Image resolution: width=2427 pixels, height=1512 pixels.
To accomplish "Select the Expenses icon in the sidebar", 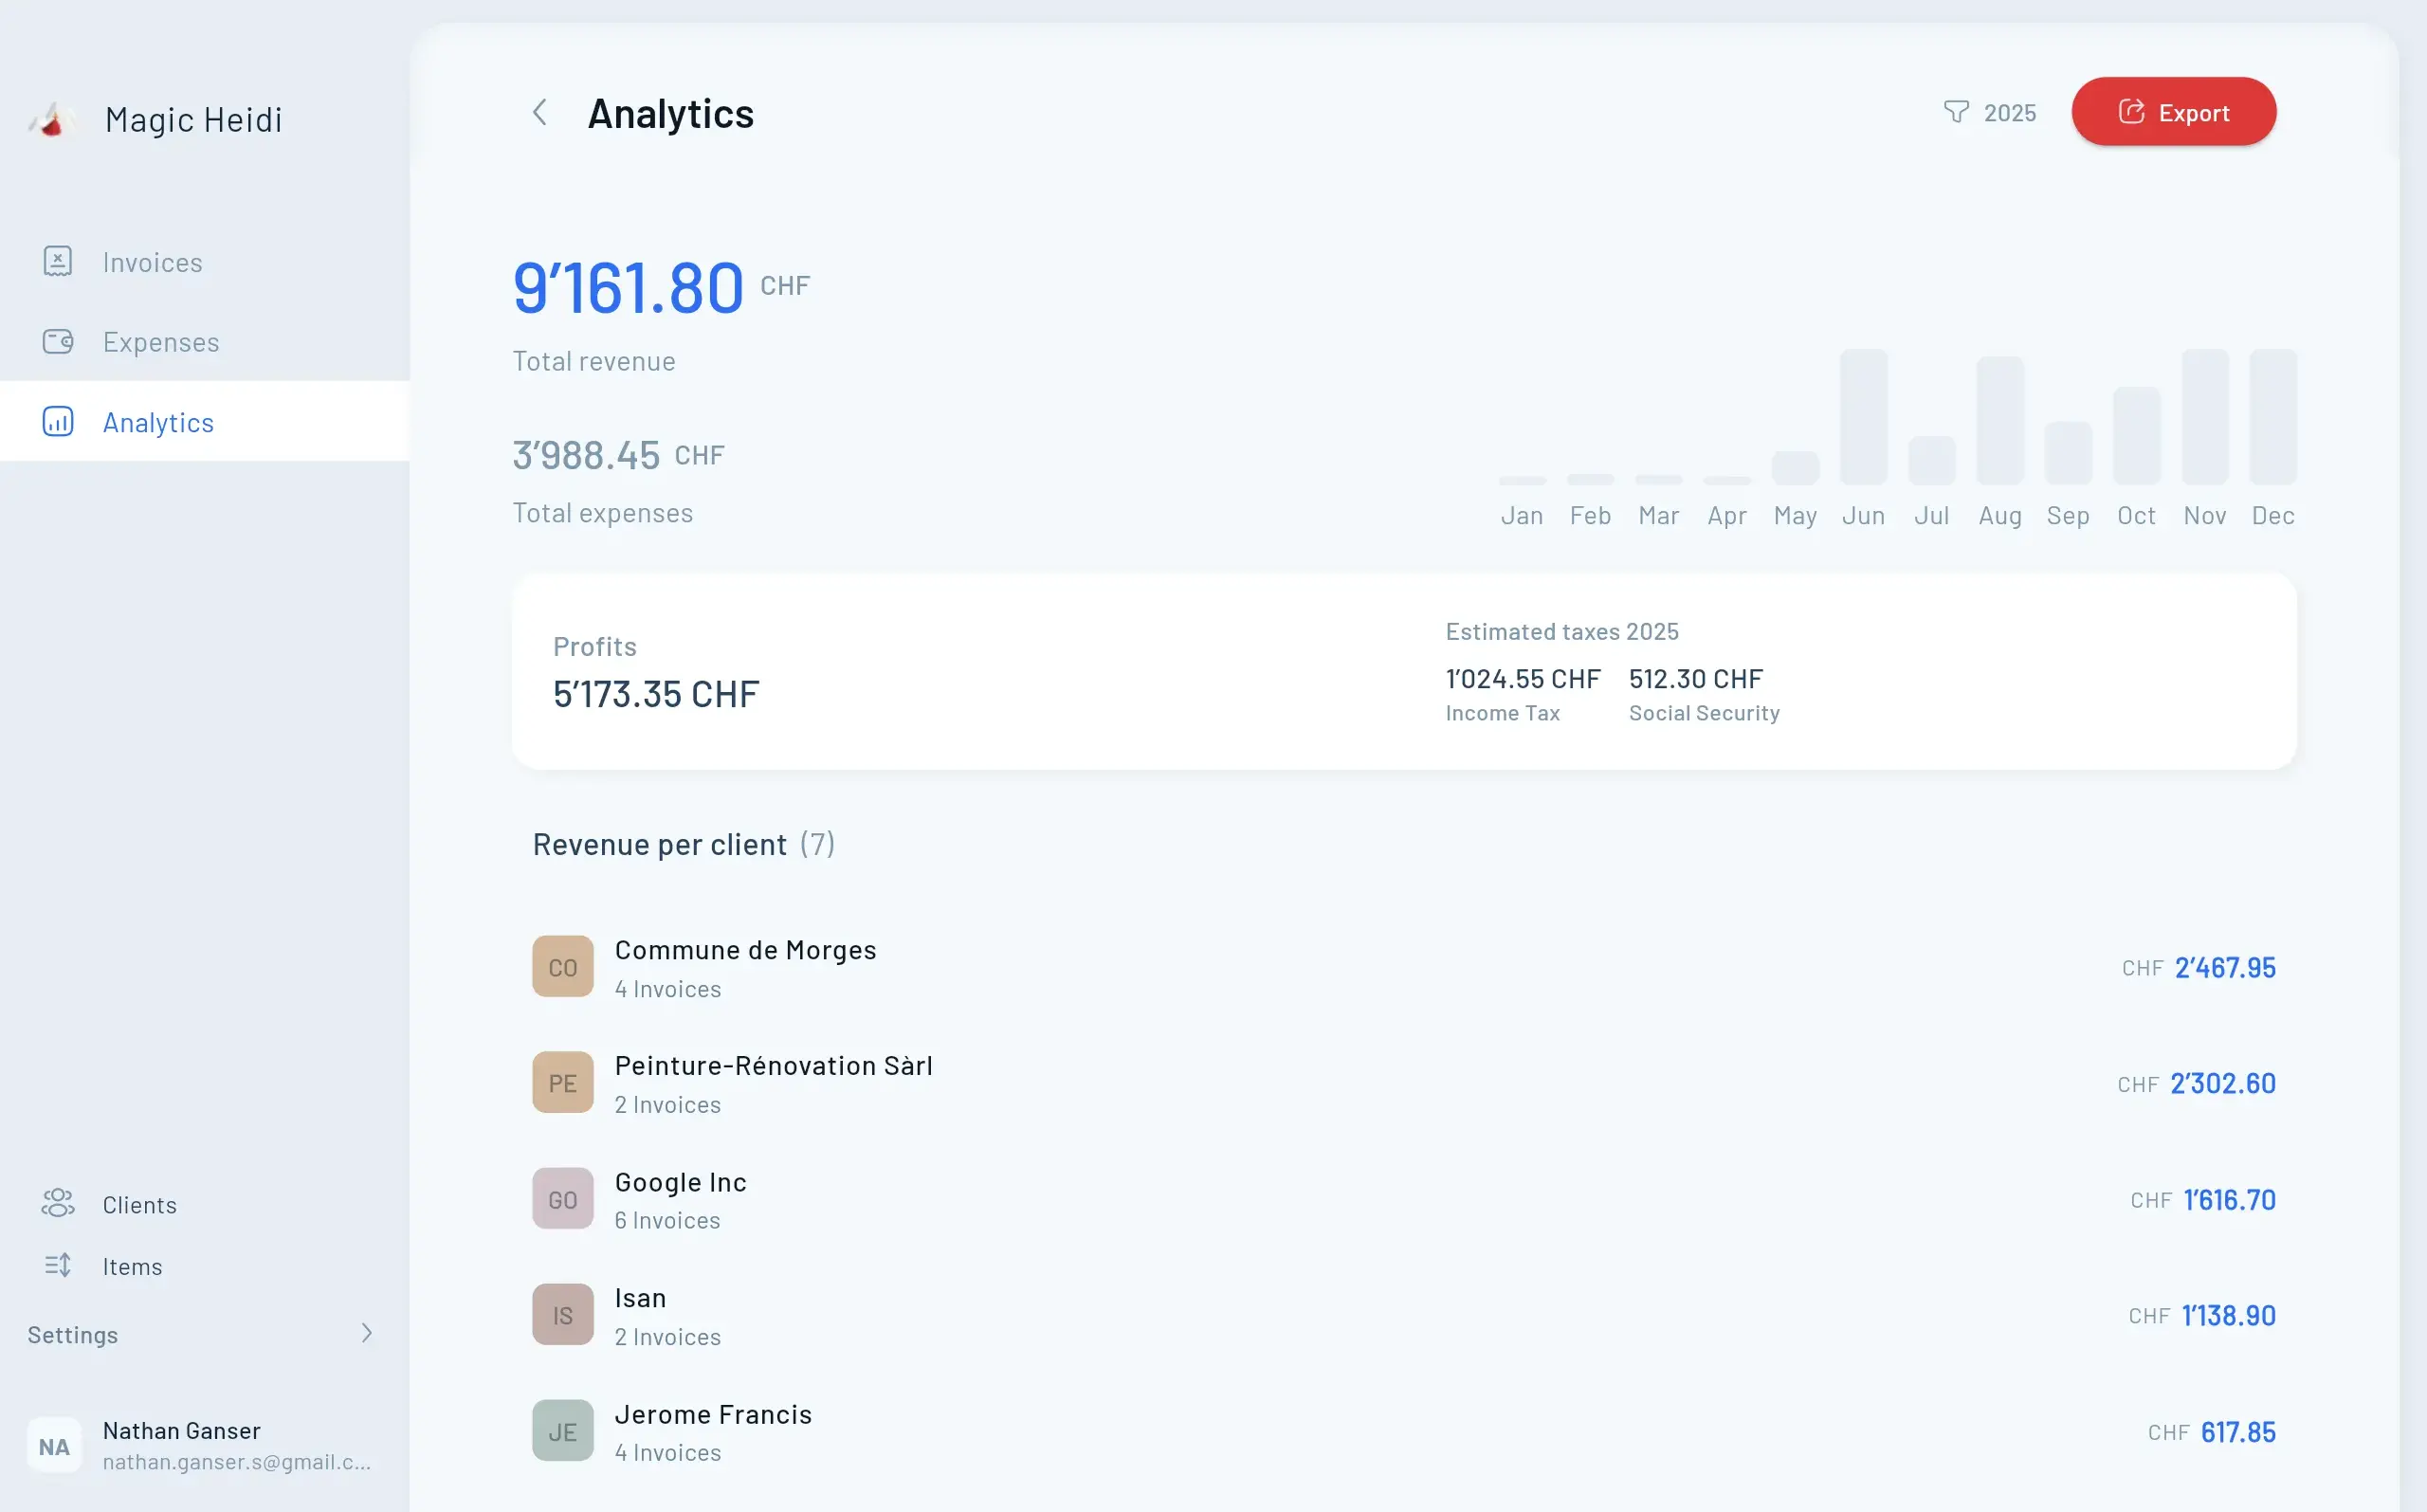I will tap(58, 341).
